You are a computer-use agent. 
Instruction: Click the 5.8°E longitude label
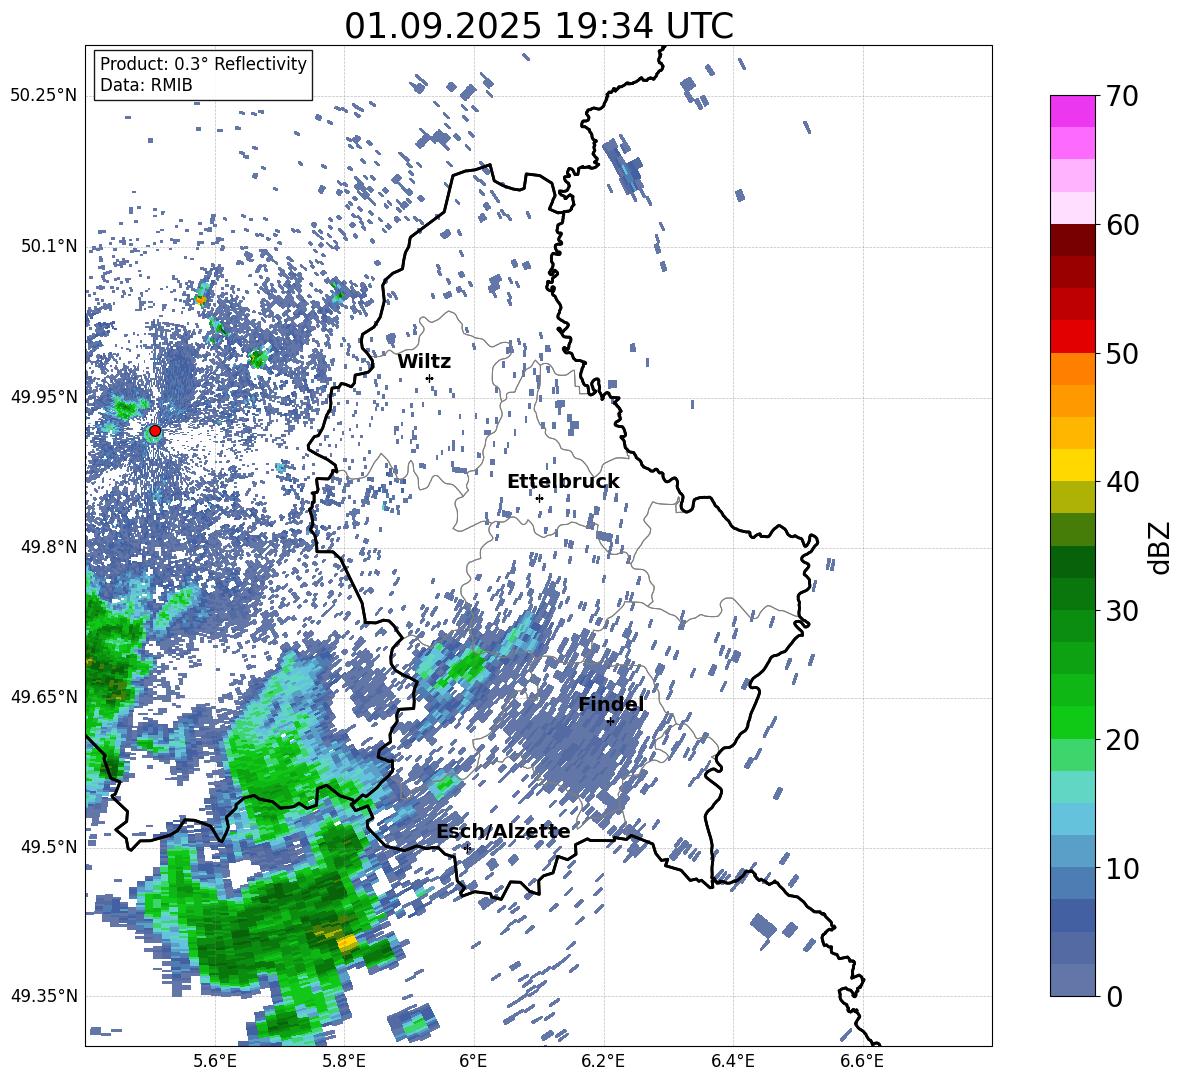(x=344, y=1061)
